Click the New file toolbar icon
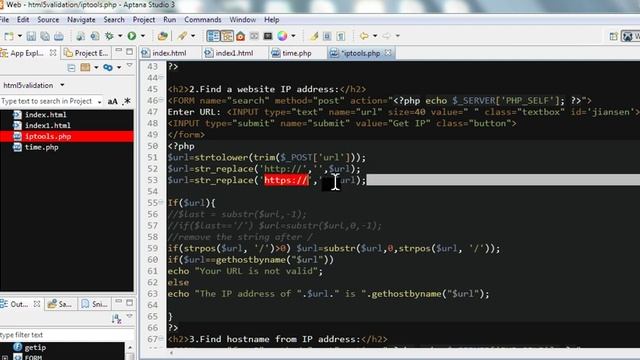This screenshot has width=640, height=360. pos(9,36)
